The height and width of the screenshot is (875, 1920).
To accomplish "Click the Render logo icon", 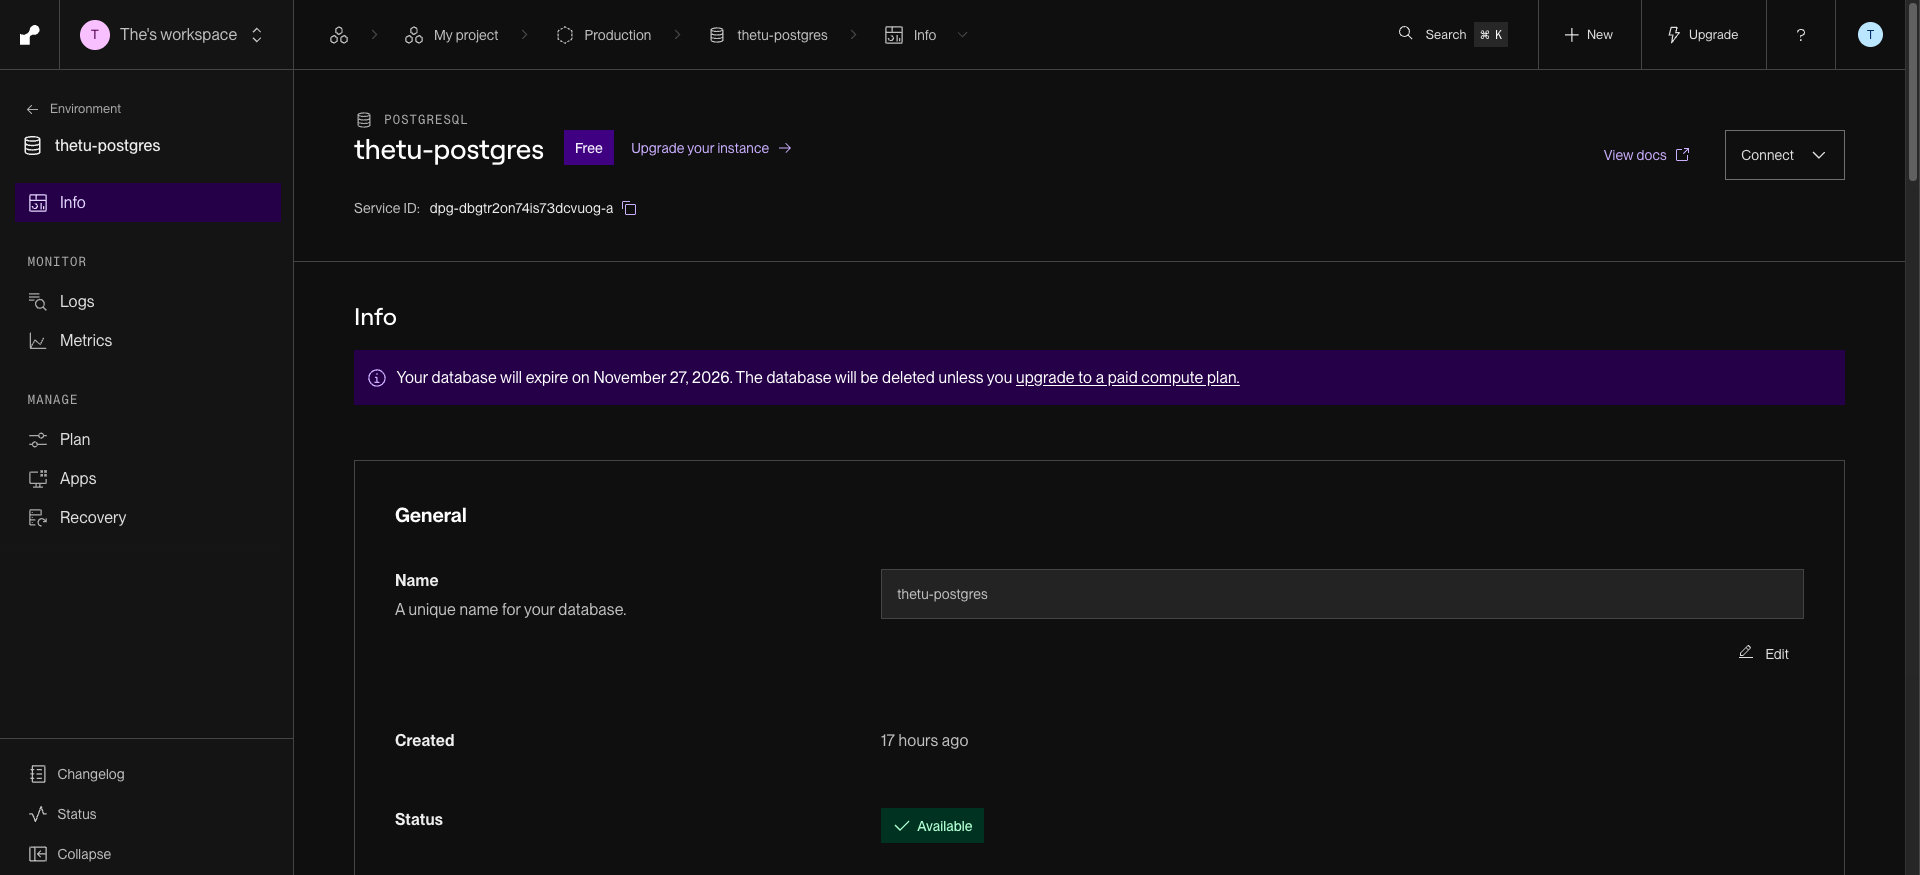I will click(x=30, y=35).
